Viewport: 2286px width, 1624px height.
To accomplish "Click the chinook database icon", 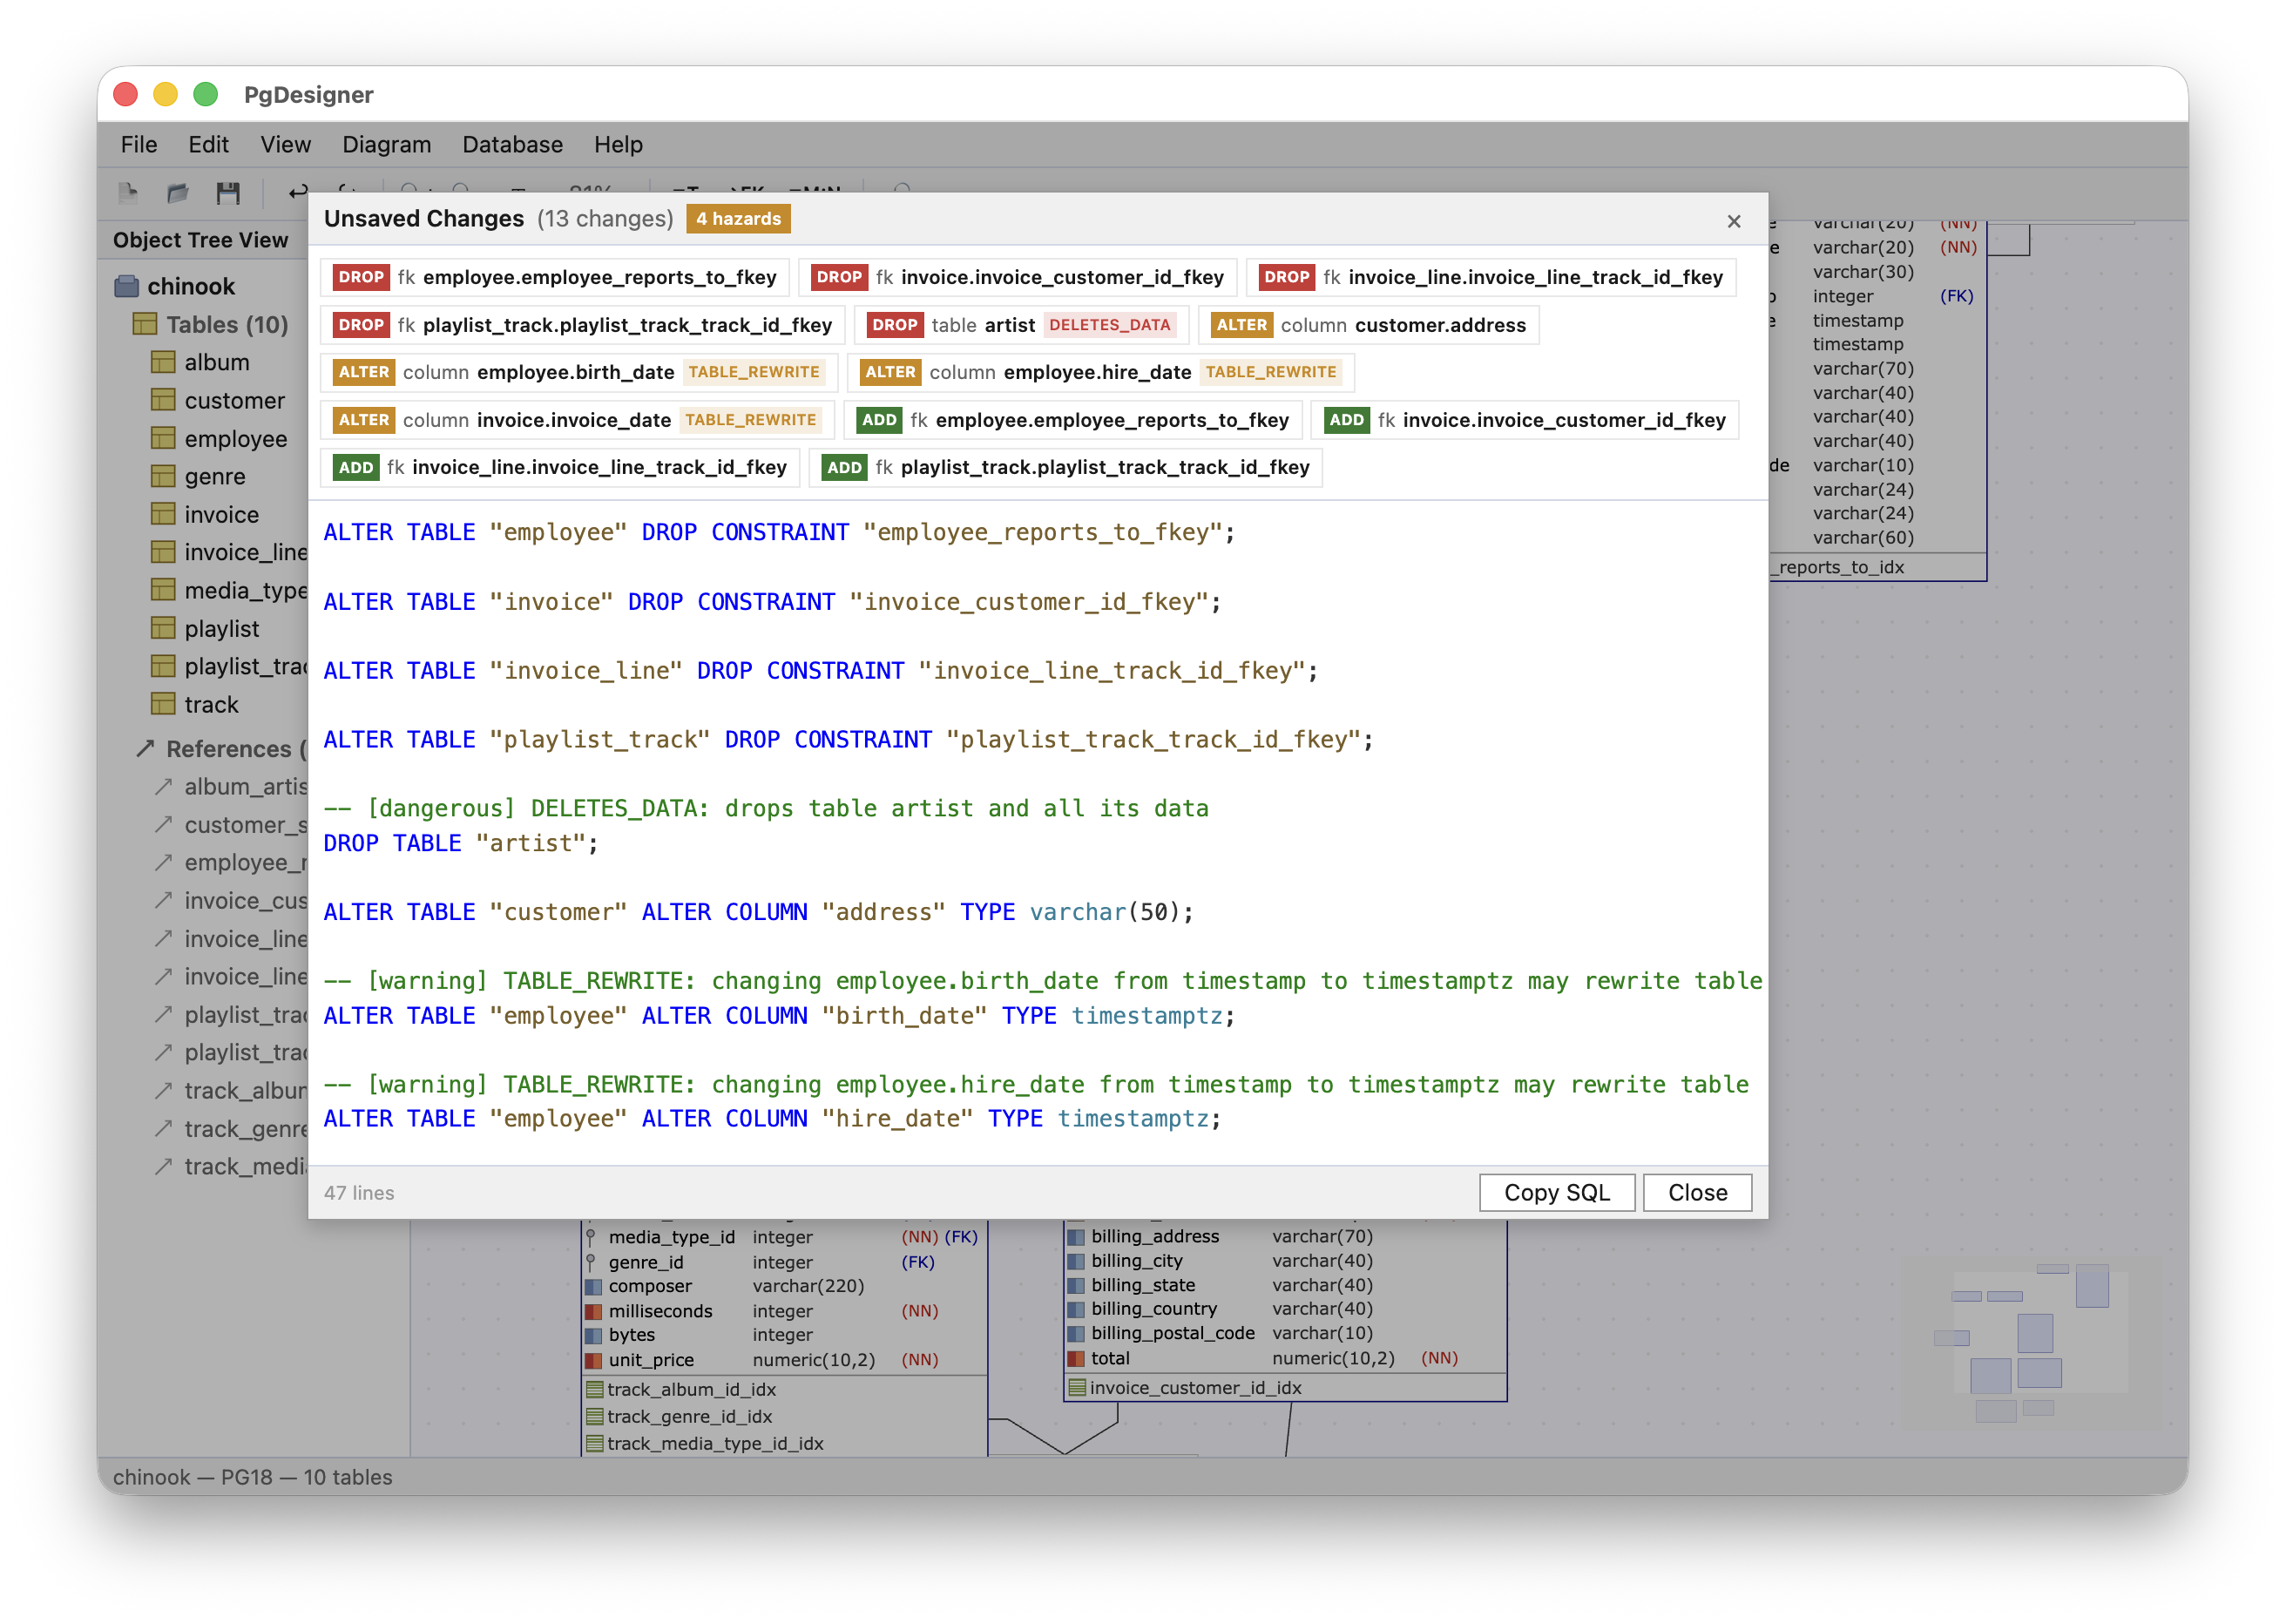I will 127,286.
